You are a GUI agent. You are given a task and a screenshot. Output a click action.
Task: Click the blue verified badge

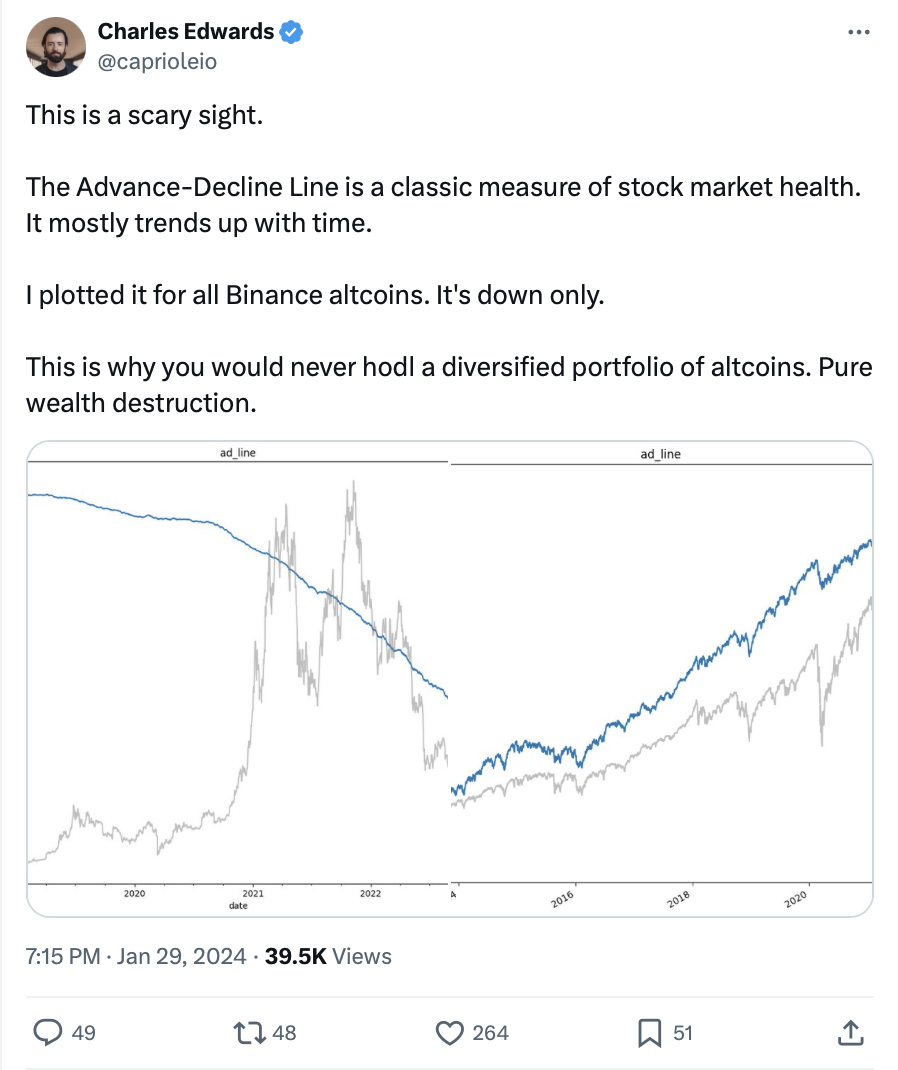pos(291,31)
